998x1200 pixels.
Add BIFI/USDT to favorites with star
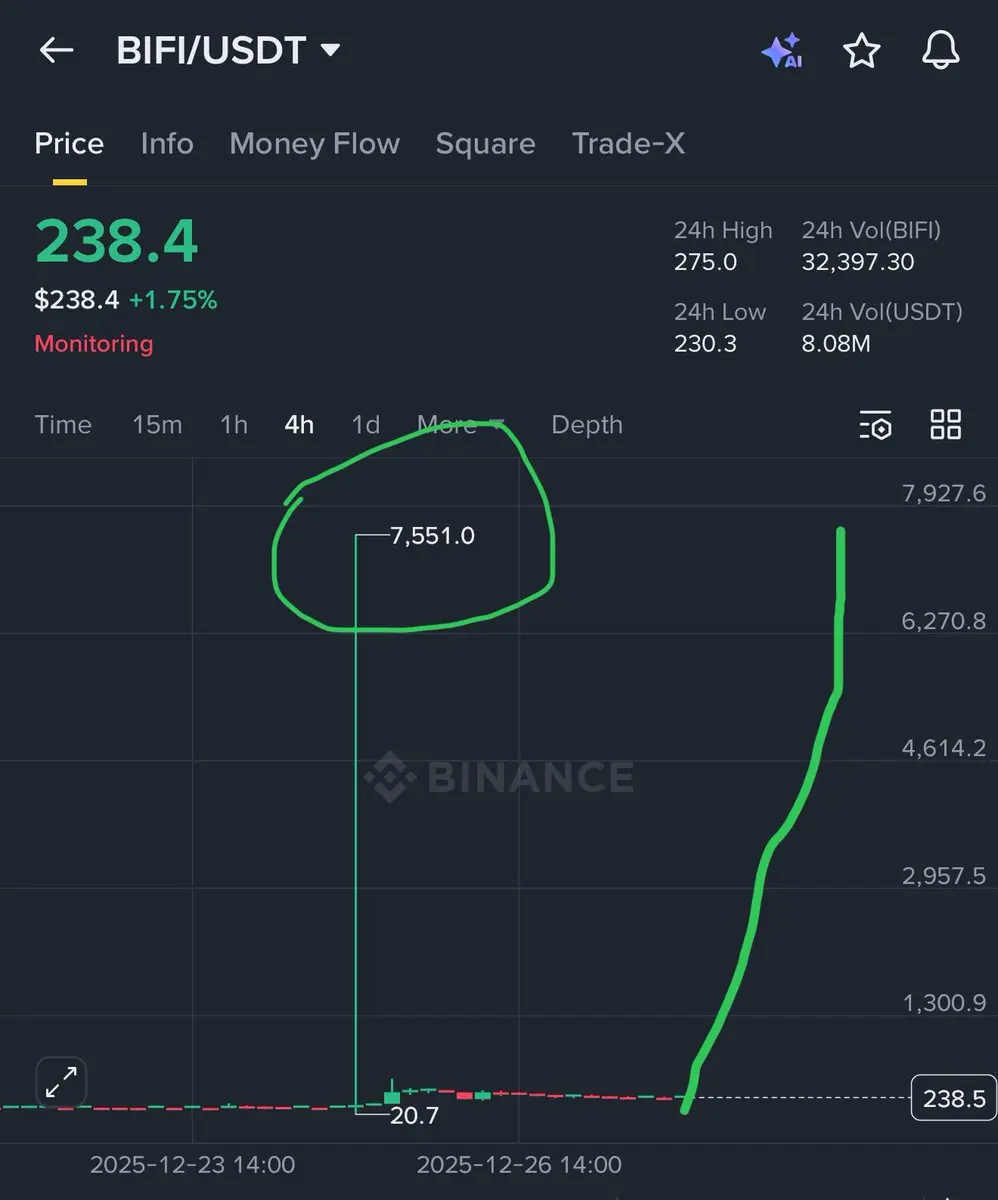tap(861, 50)
